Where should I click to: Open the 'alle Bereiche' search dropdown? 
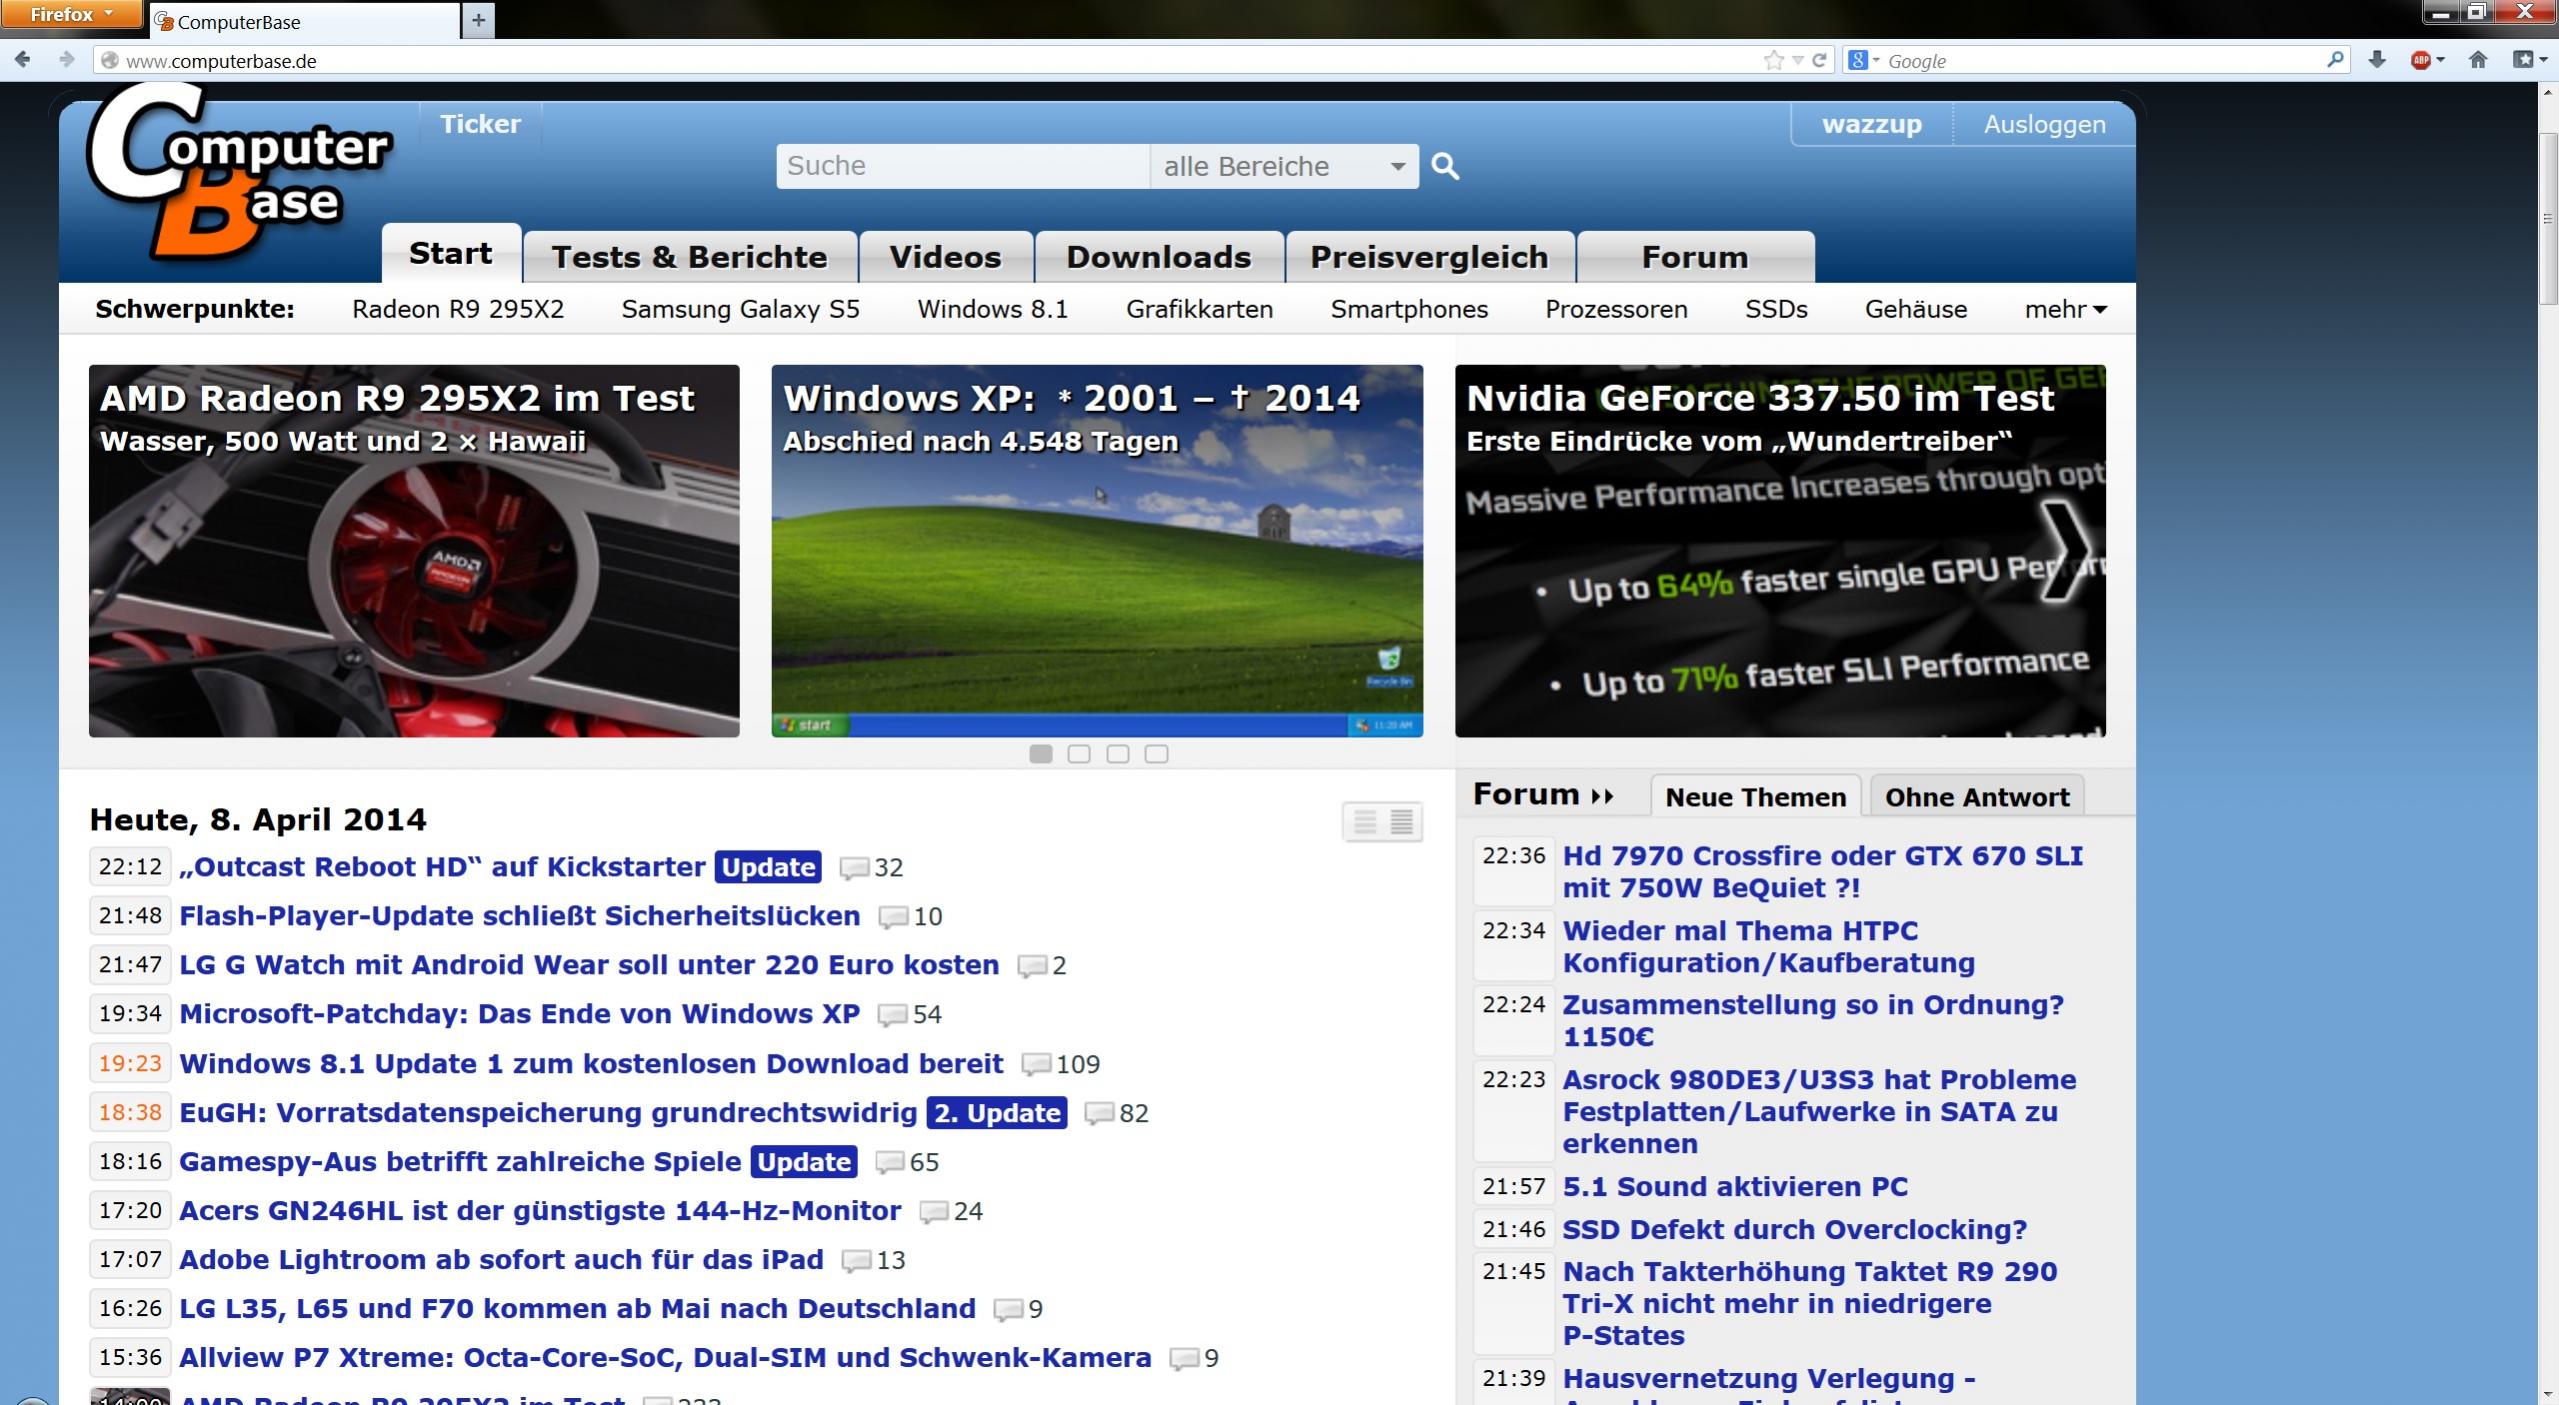(x=1284, y=166)
